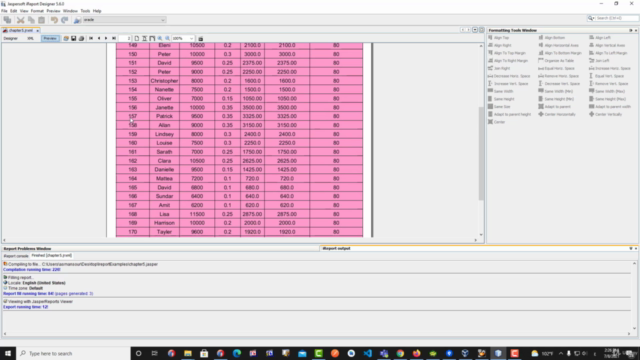Select the chapter5.jrxml document tab
This screenshot has height=360, width=640.
point(20,30)
